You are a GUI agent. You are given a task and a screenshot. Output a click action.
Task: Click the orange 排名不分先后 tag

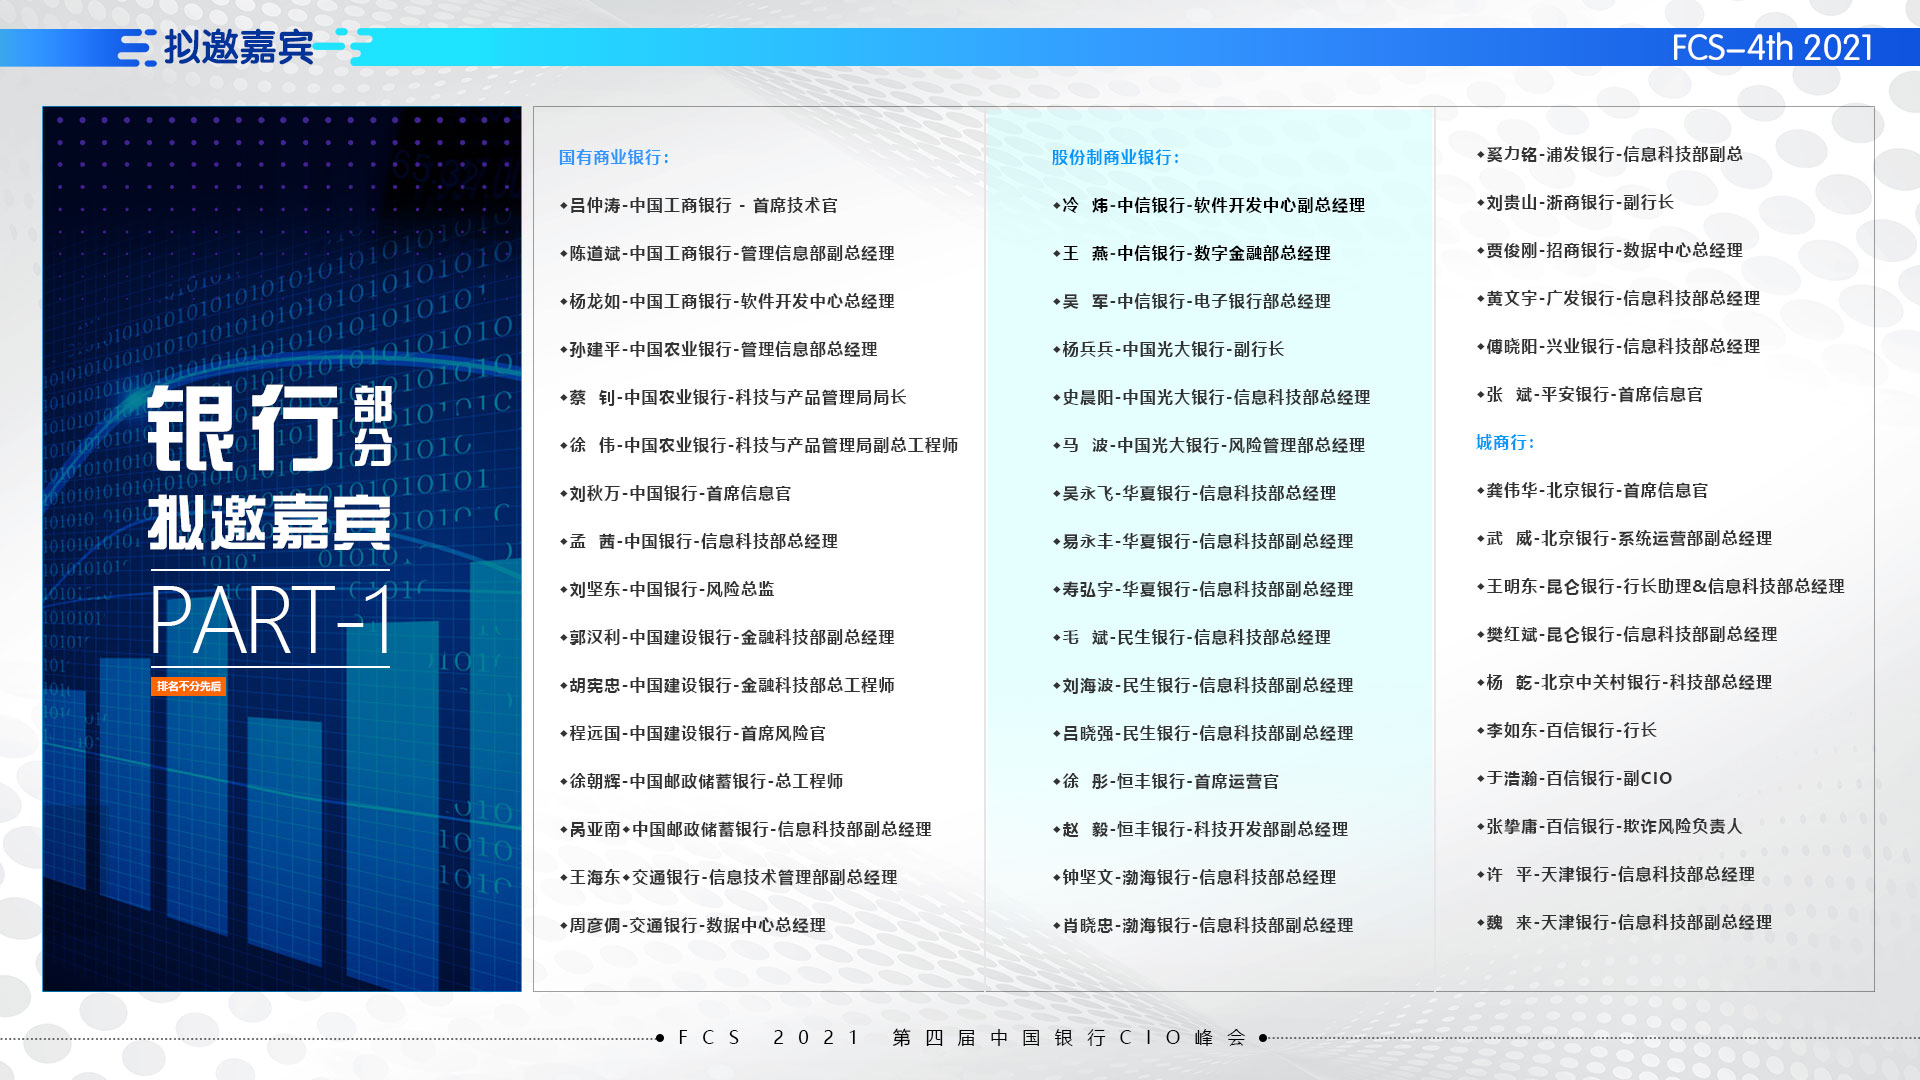click(x=189, y=686)
